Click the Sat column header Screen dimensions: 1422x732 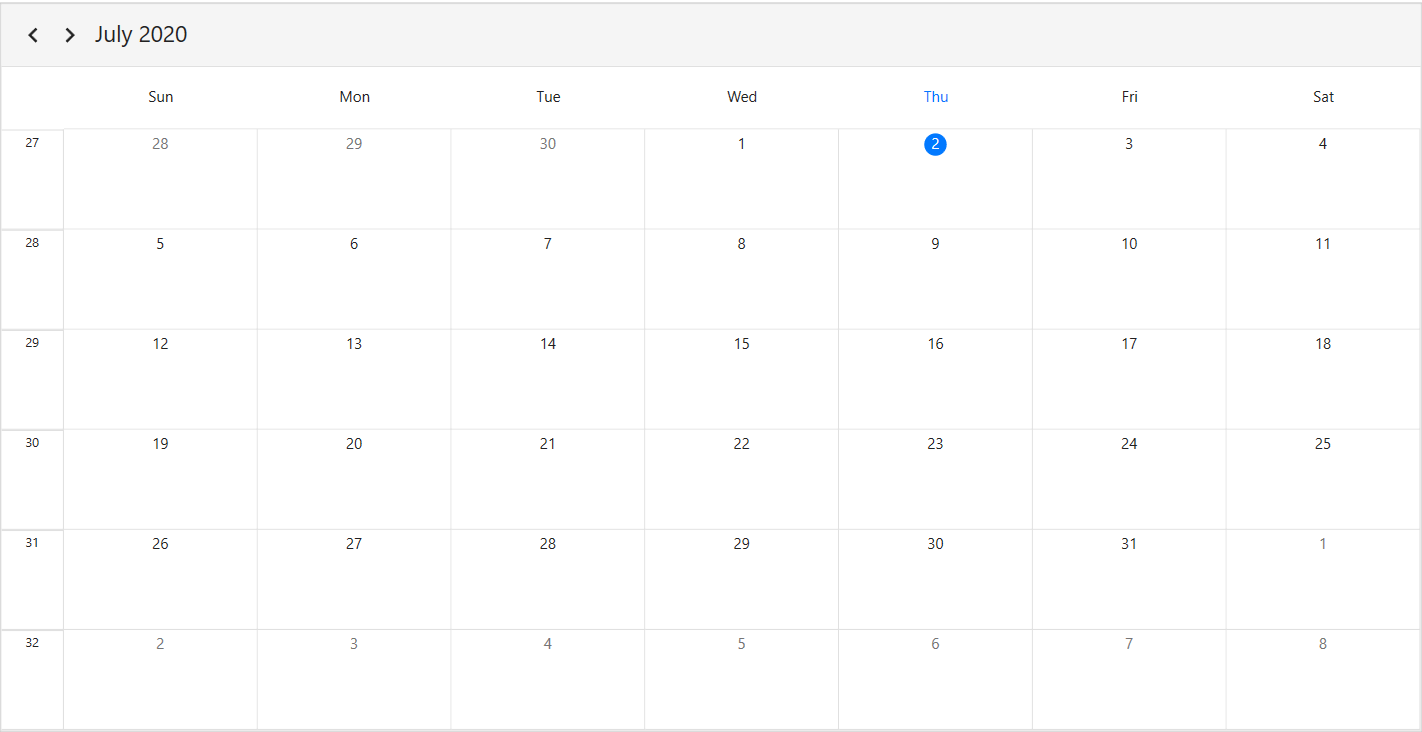[1323, 97]
